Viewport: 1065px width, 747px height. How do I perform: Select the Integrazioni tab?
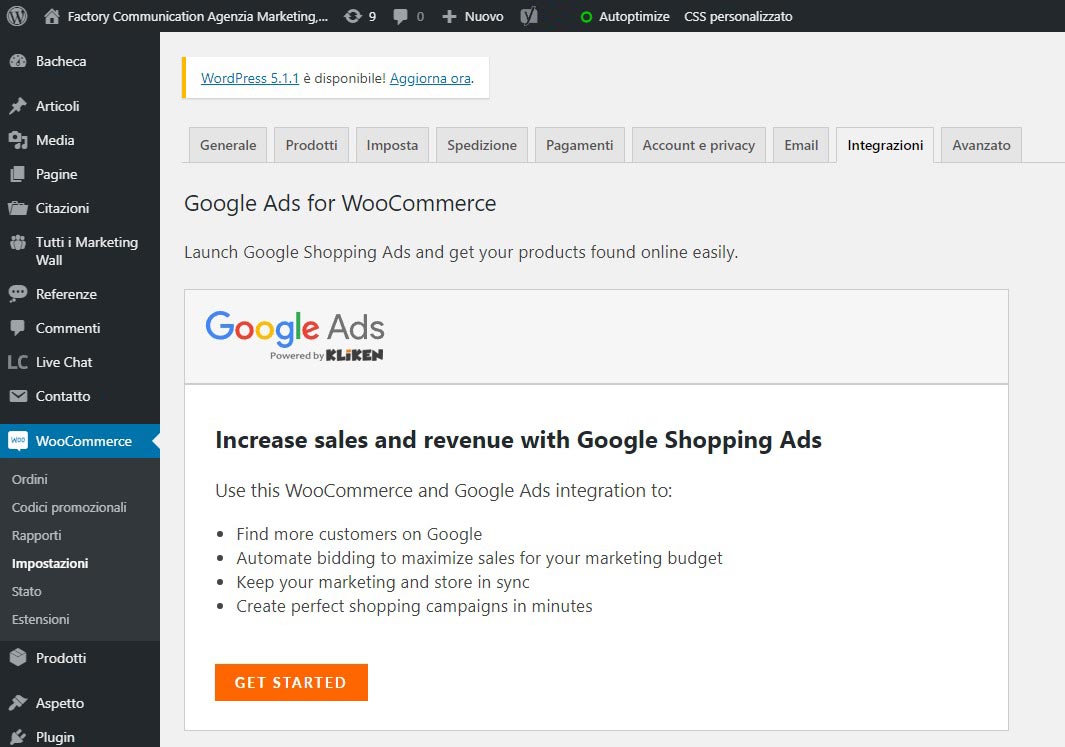point(885,145)
